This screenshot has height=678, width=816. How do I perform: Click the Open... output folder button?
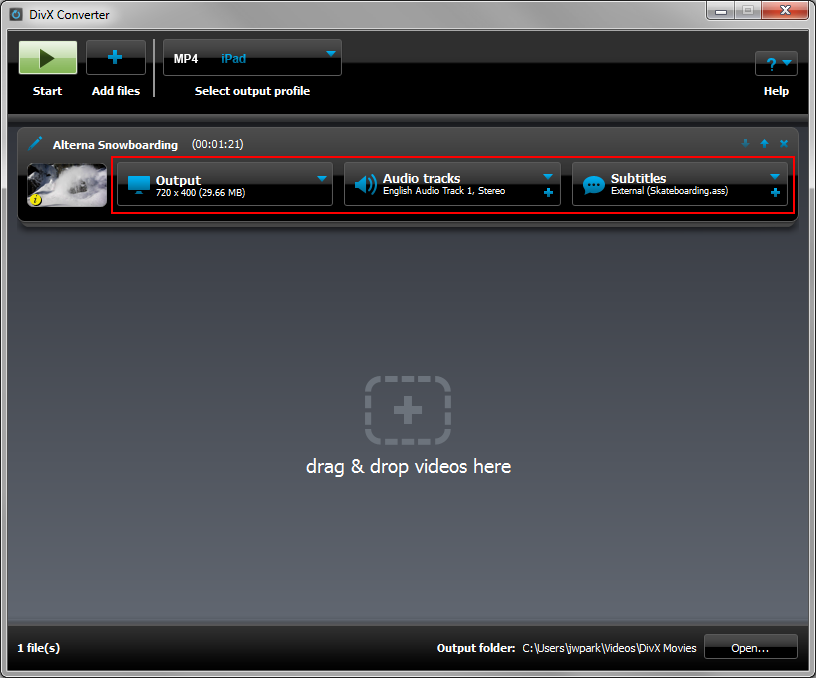[x=750, y=648]
